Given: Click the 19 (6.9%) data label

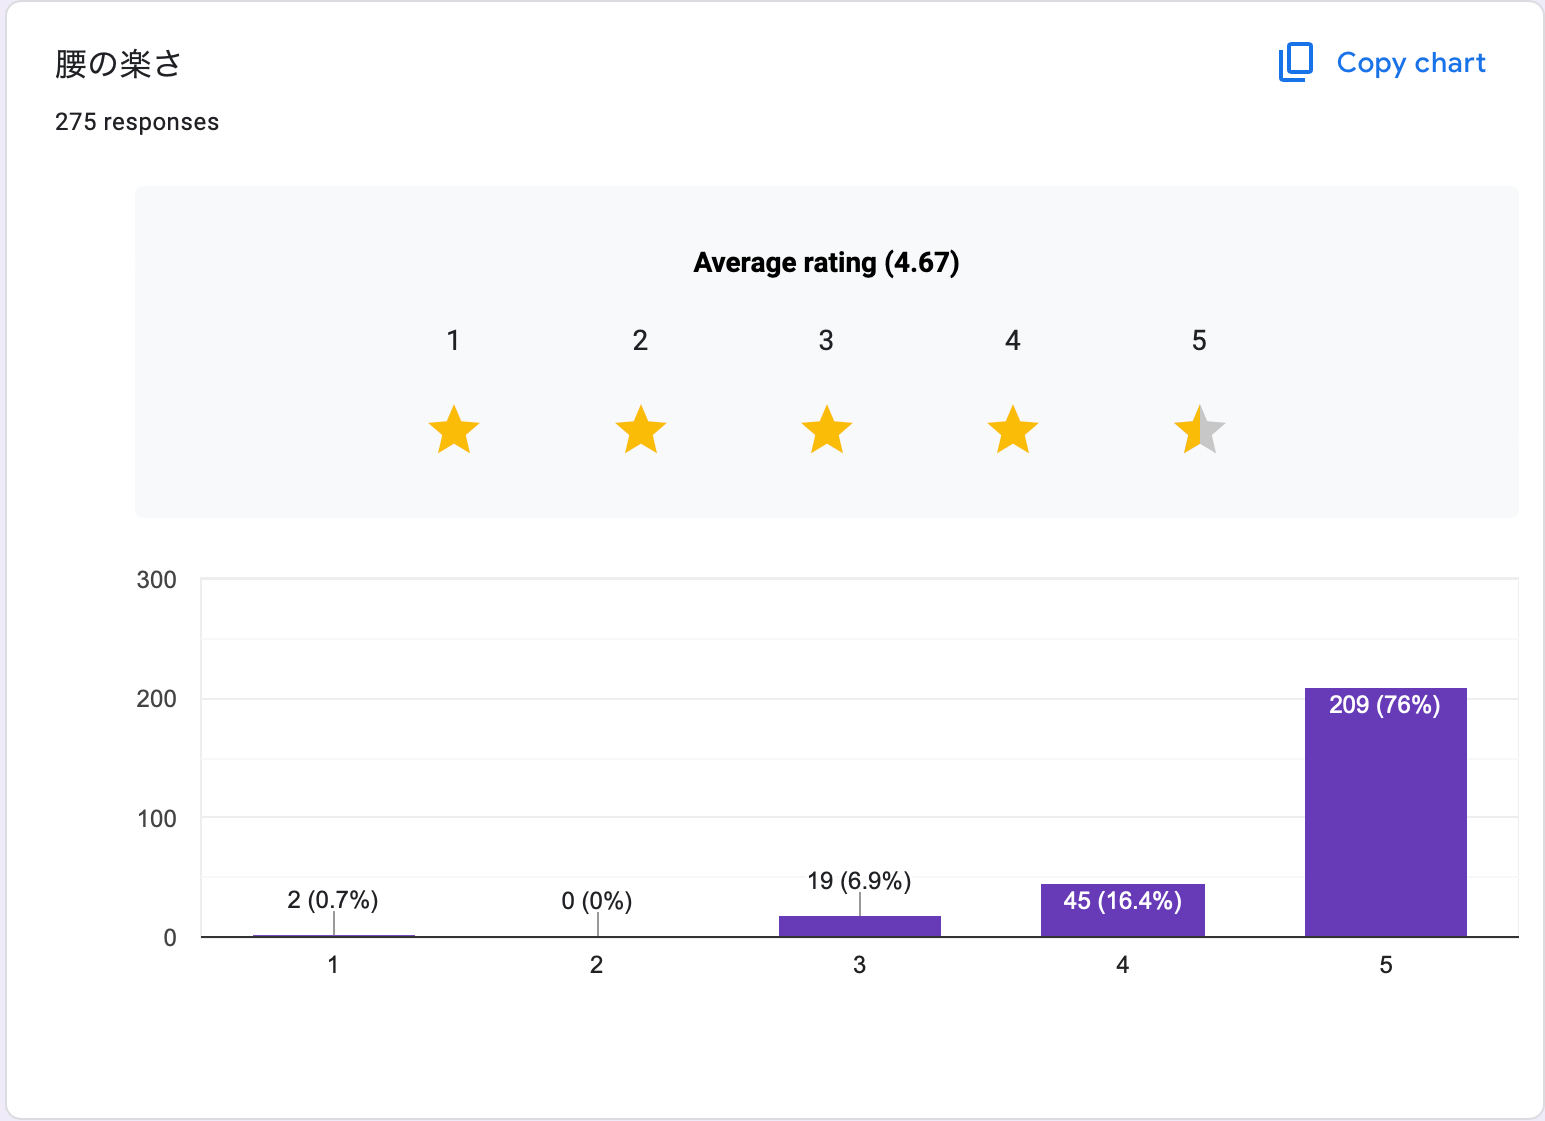Looking at the screenshot, I should click(859, 881).
